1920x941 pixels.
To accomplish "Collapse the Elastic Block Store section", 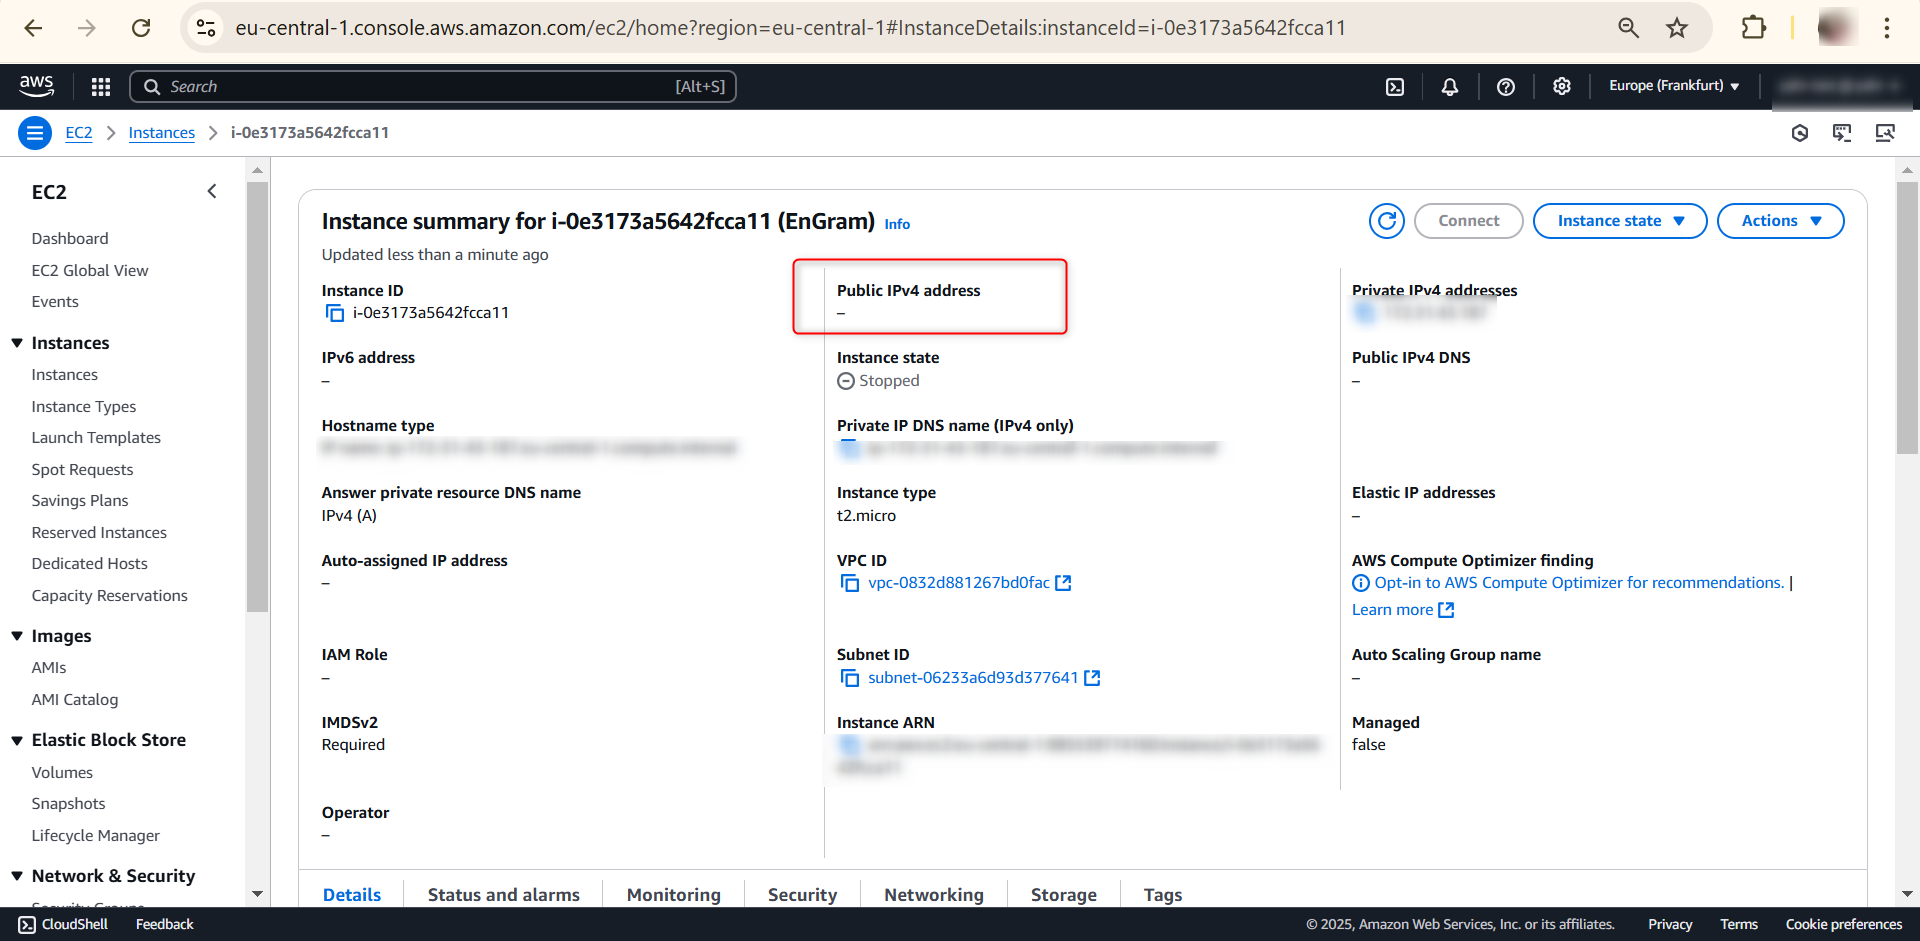I will 17,740.
